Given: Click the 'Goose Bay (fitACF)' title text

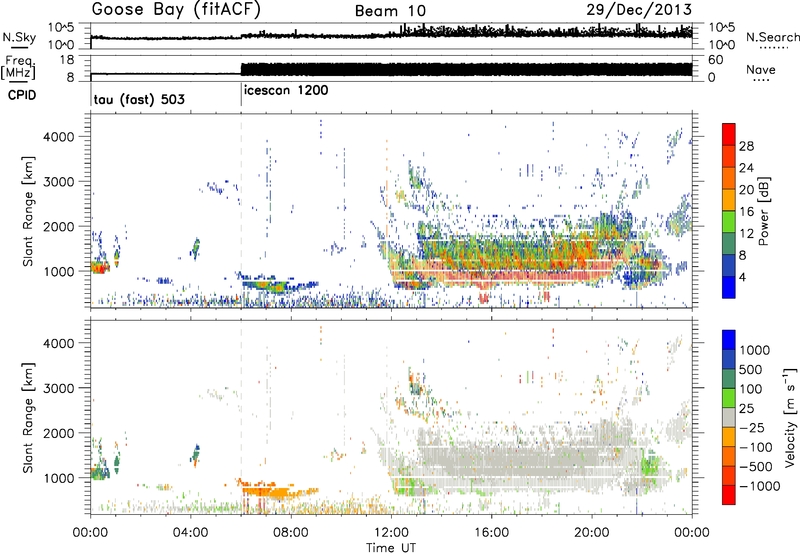Looking at the screenshot, I should point(177,9).
